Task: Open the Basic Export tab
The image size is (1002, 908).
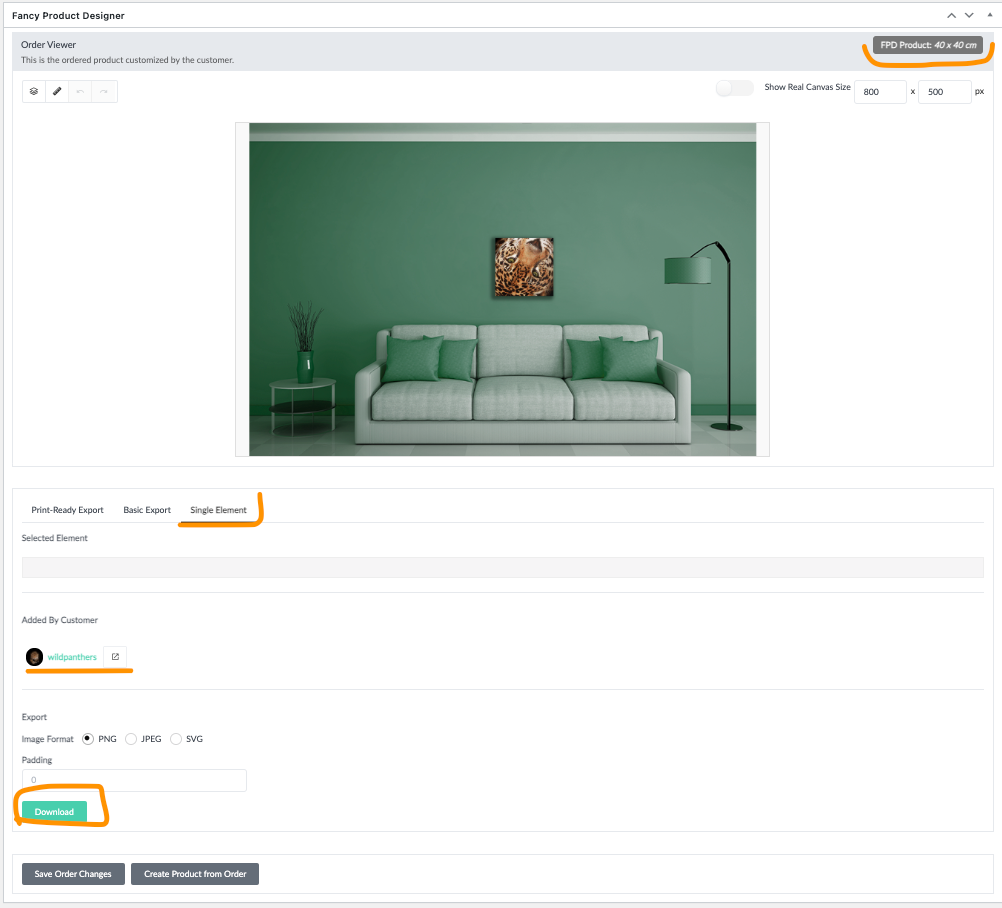Action: point(146,510)
